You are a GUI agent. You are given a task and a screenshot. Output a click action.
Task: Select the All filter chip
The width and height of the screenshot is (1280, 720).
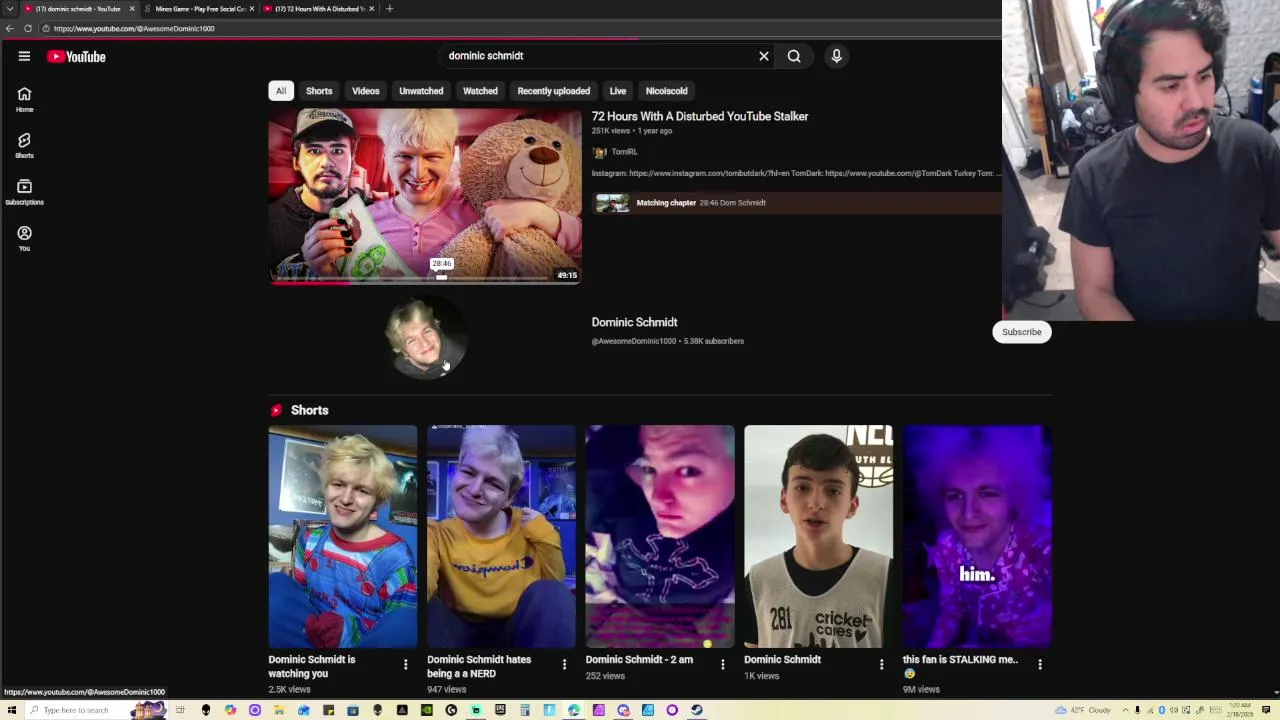[281, 91]
